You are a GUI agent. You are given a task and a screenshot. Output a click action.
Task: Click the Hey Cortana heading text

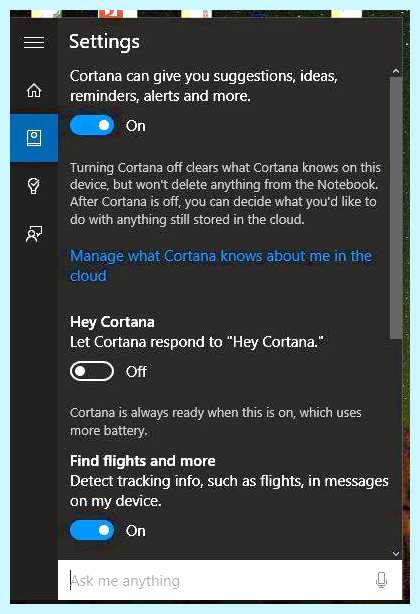pos(112,322)
